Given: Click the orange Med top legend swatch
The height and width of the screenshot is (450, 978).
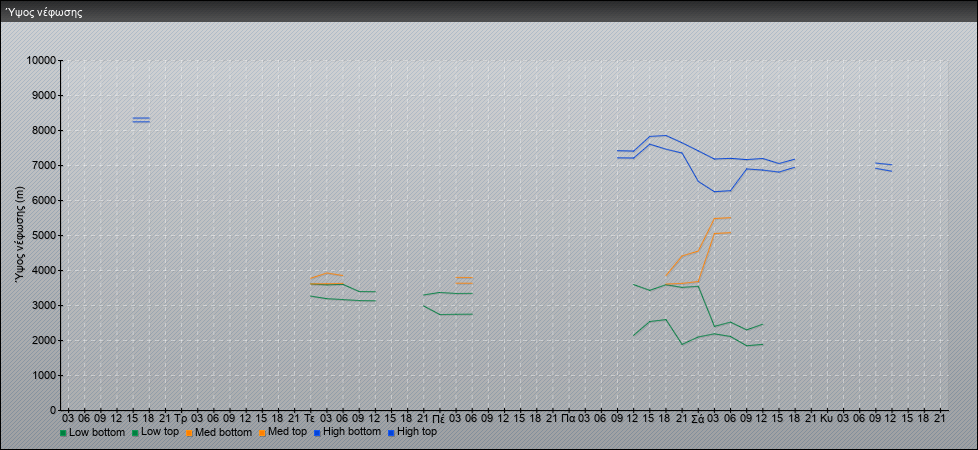Looking at the screenshot, I should click(x=263, y=433).
